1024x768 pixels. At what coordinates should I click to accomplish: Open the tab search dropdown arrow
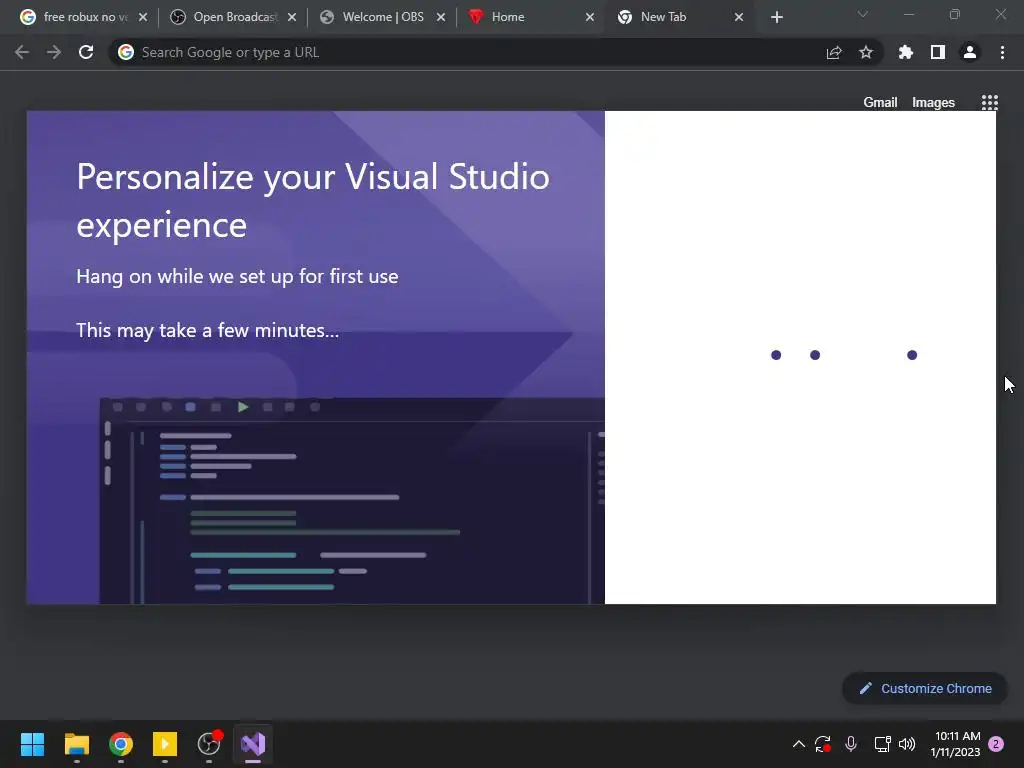(863, 14)
